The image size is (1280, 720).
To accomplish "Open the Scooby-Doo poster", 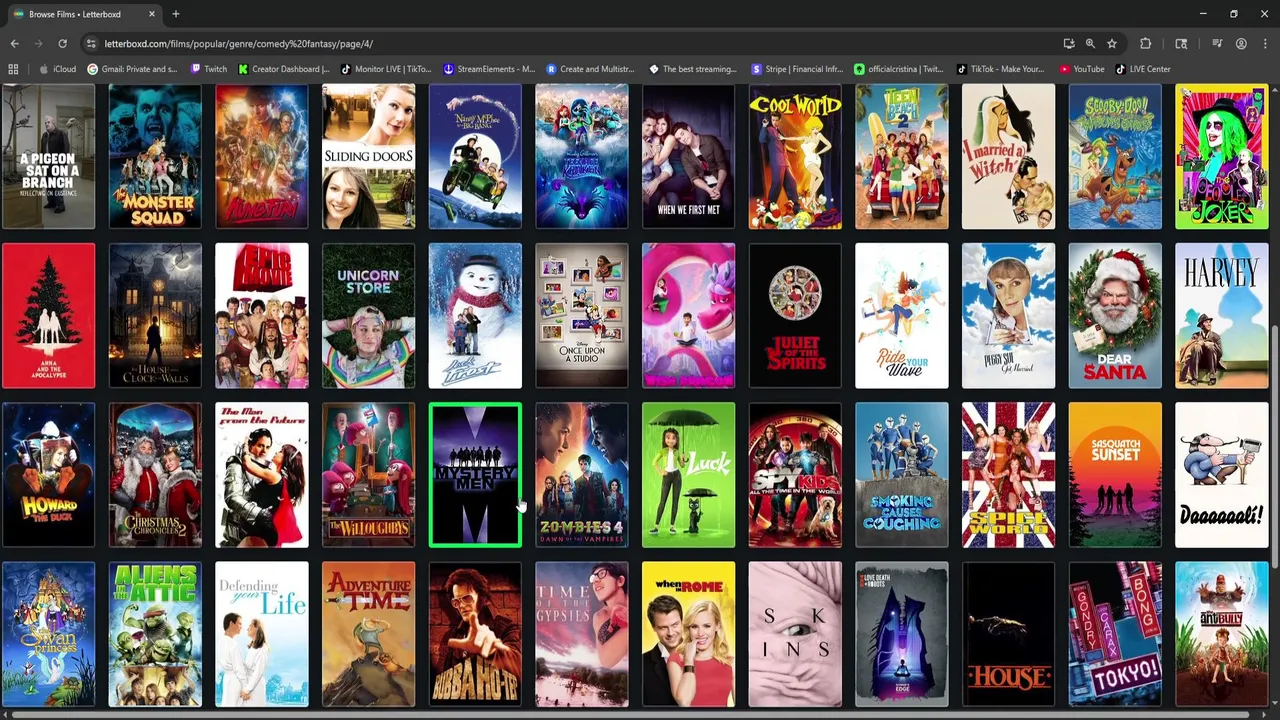I will click(x=1115, y=156).
